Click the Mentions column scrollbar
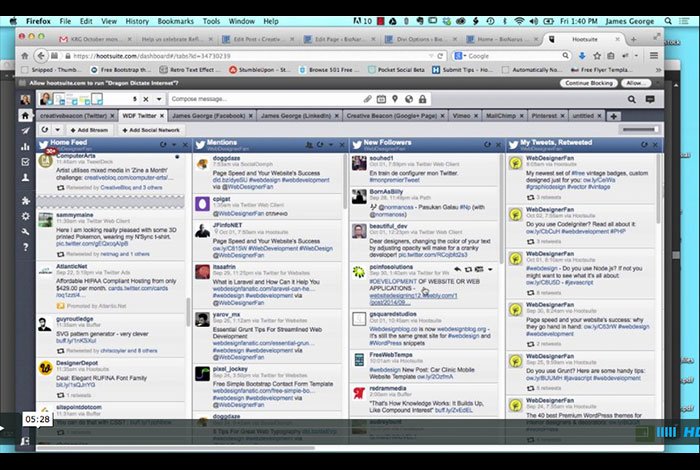The width and height of the screenshot is (700, 470). click(345, 181)
